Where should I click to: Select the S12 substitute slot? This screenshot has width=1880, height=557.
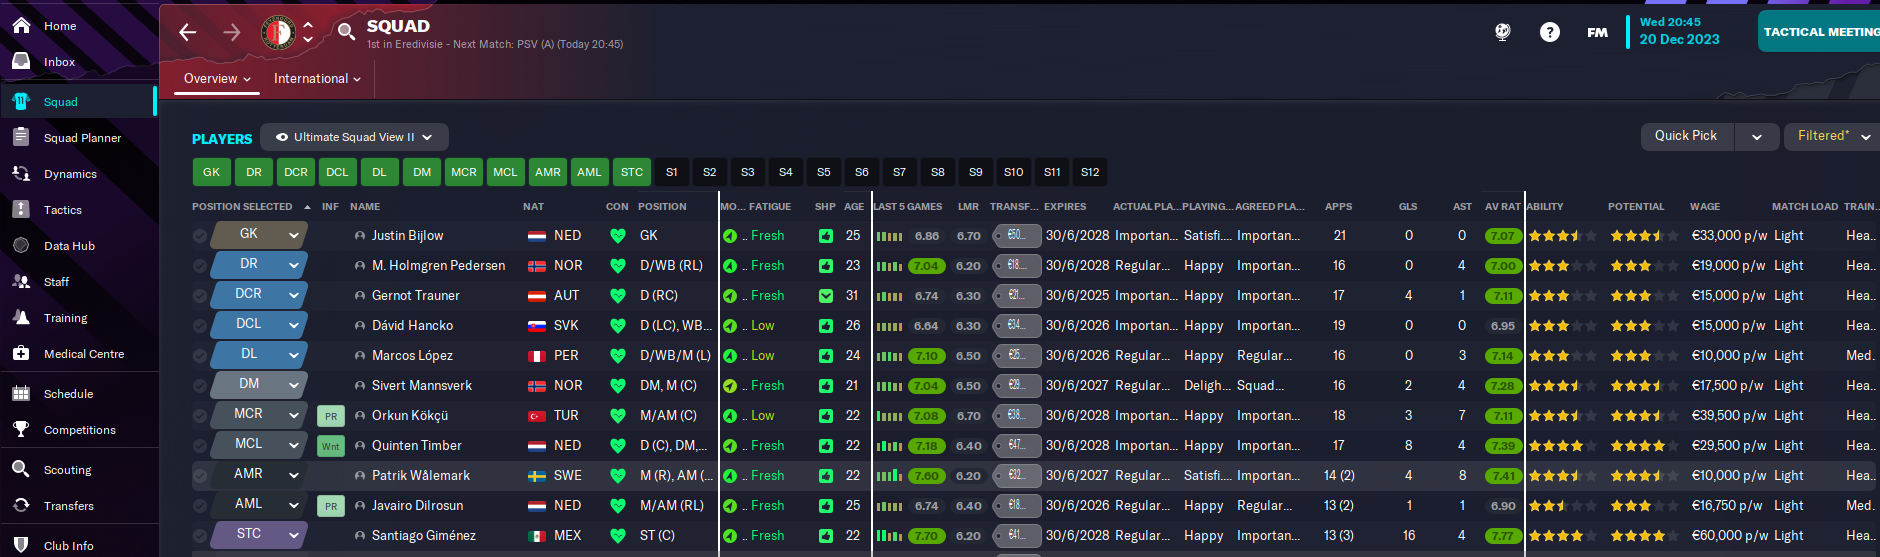click(1090, 172)
